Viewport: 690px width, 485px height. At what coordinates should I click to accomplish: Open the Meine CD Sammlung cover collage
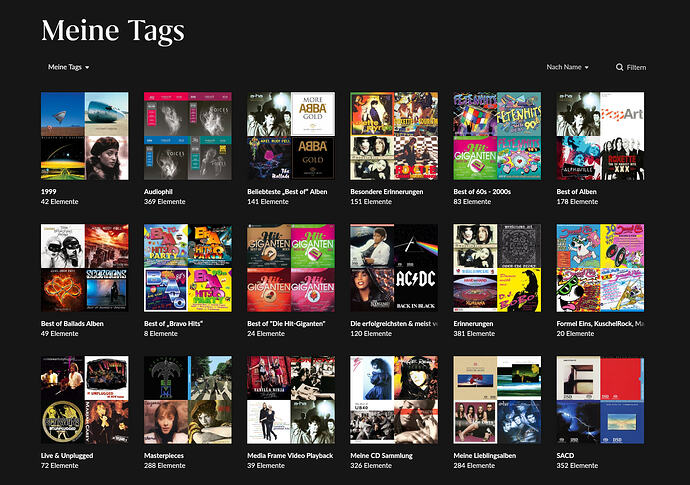click(x=394, y=400)
